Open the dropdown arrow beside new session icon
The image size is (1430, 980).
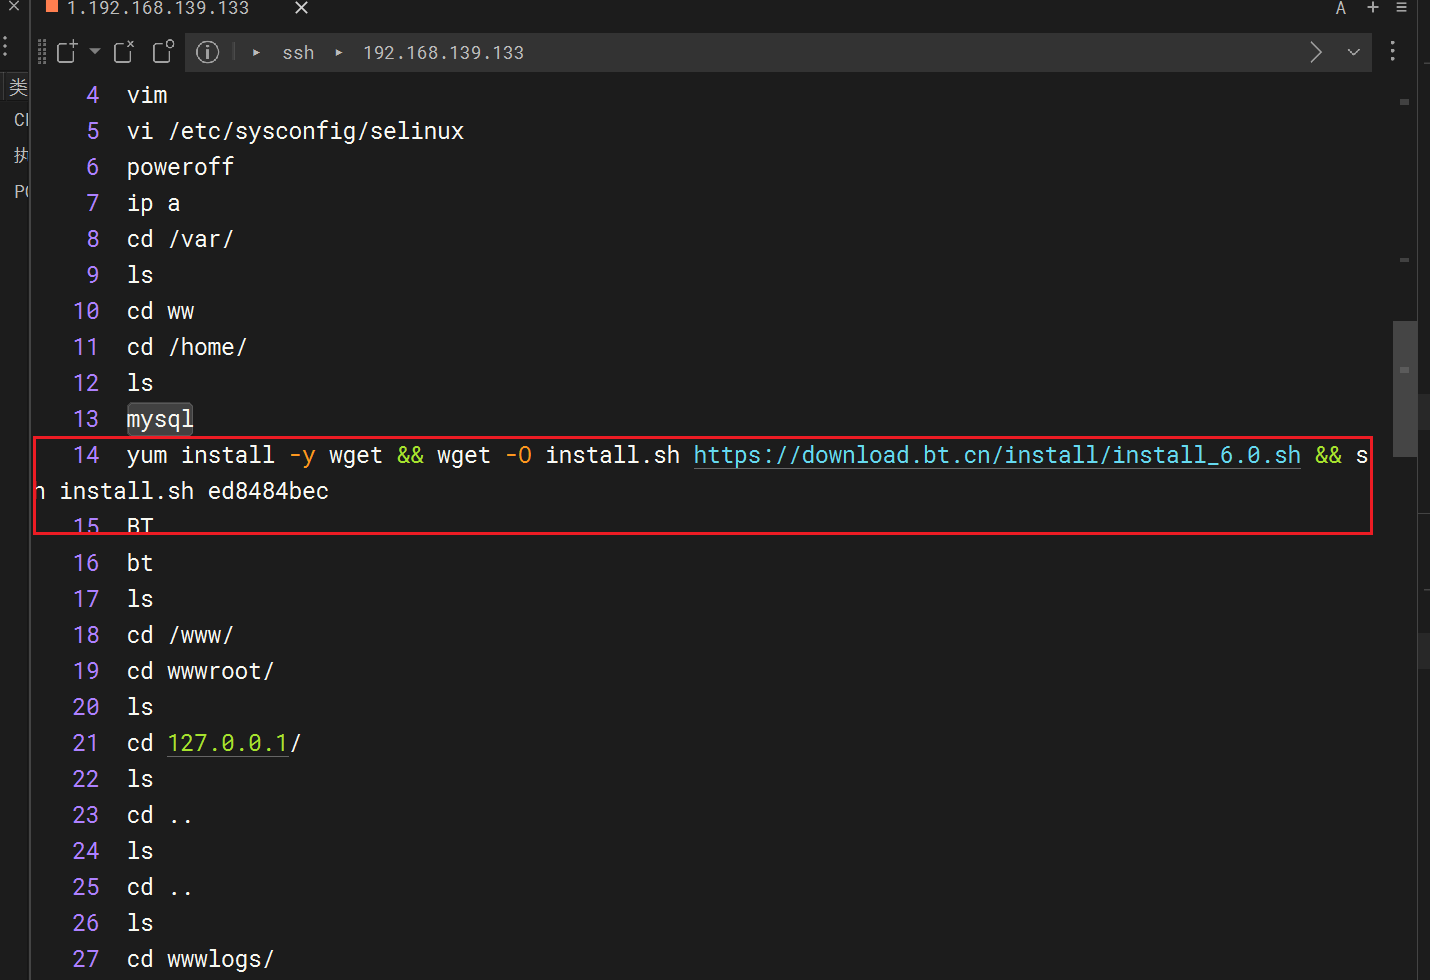[x=95, y=51]
